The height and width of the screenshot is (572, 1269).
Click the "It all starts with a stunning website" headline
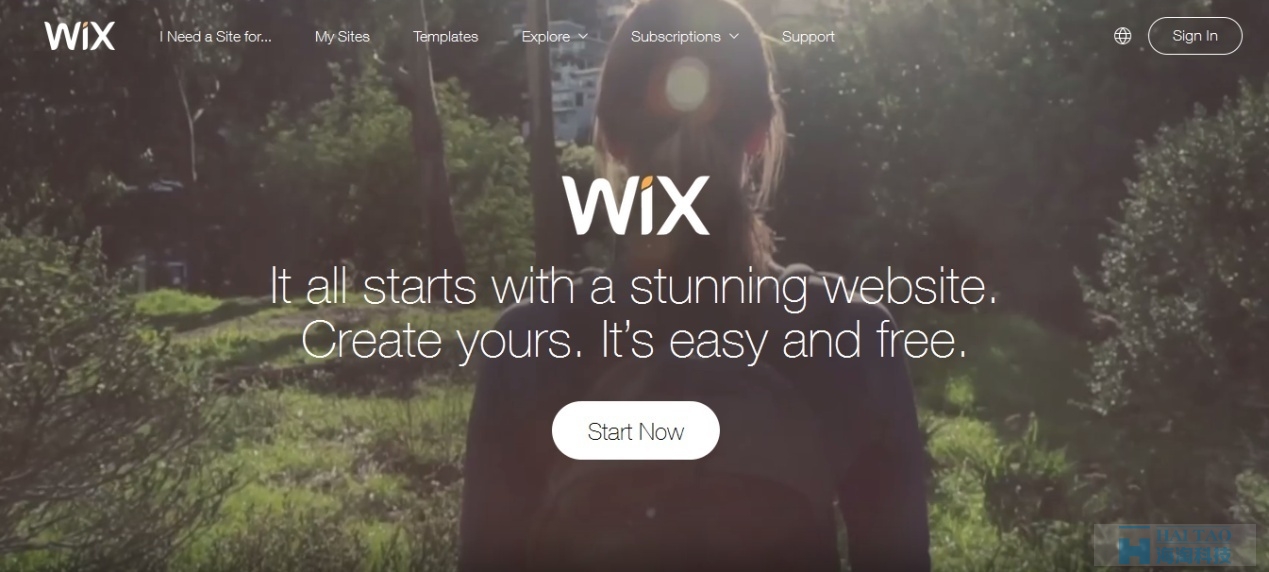pyautogui.click(x=634, y=286)
